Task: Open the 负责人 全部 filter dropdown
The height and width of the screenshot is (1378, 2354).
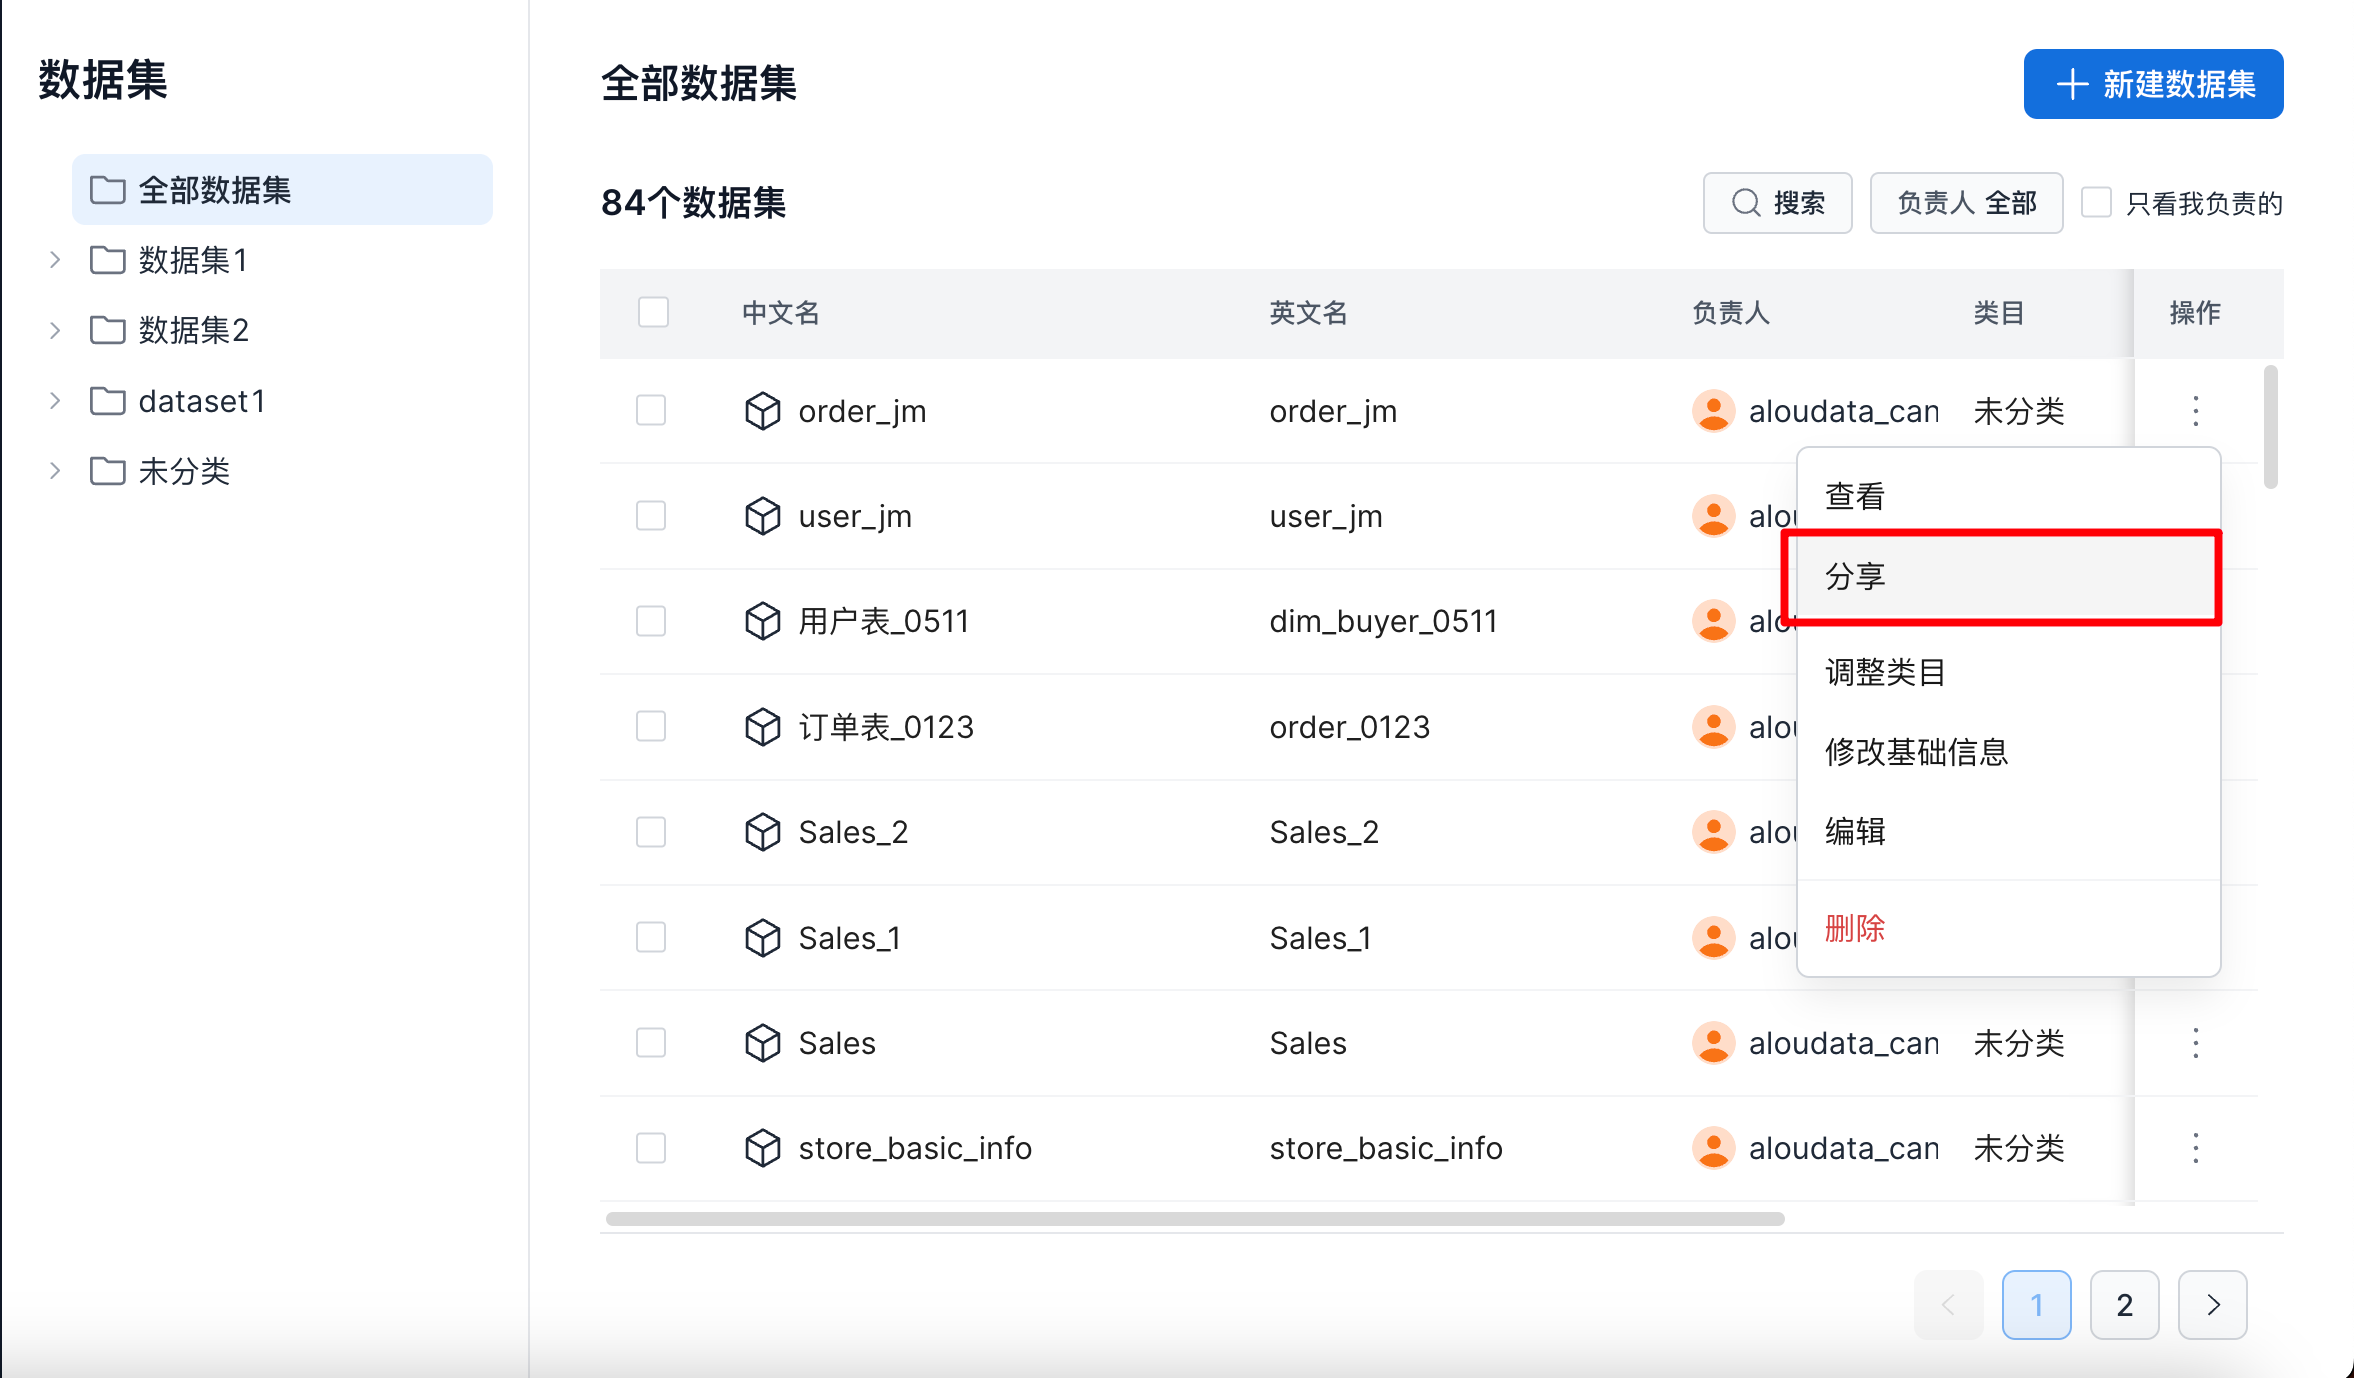Action: [x=1965, y=203]
